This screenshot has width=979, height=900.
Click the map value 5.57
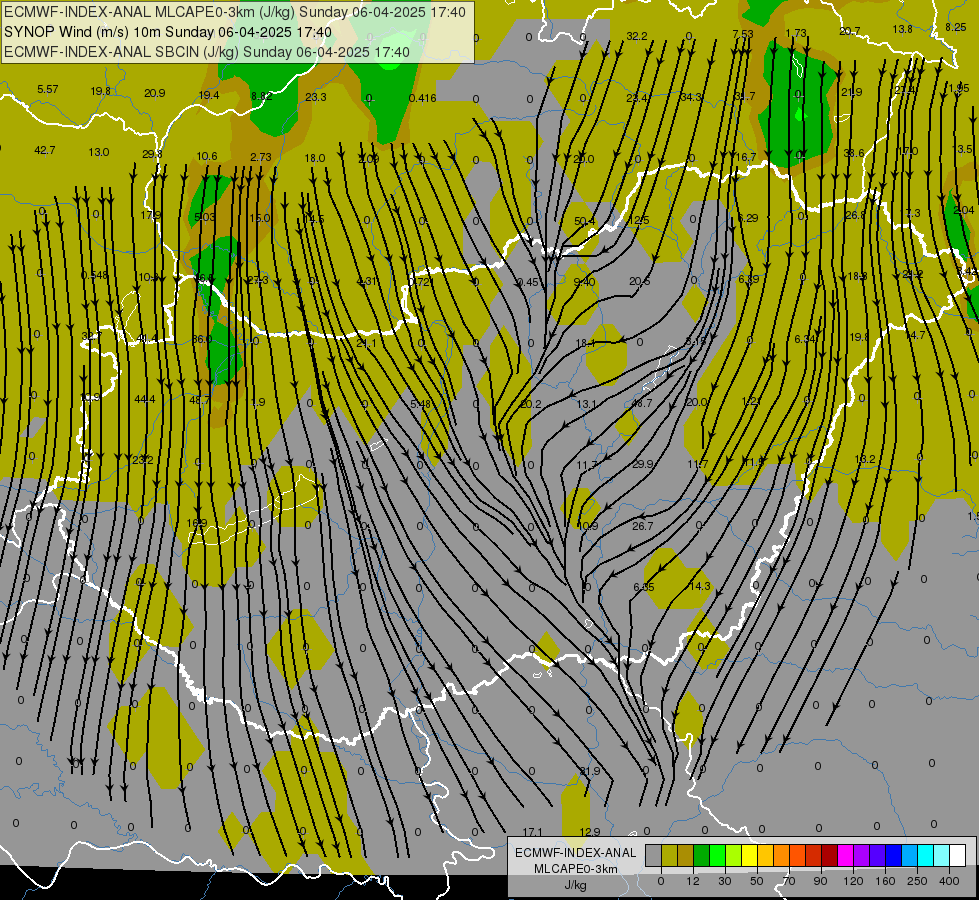tap(47, 89)
